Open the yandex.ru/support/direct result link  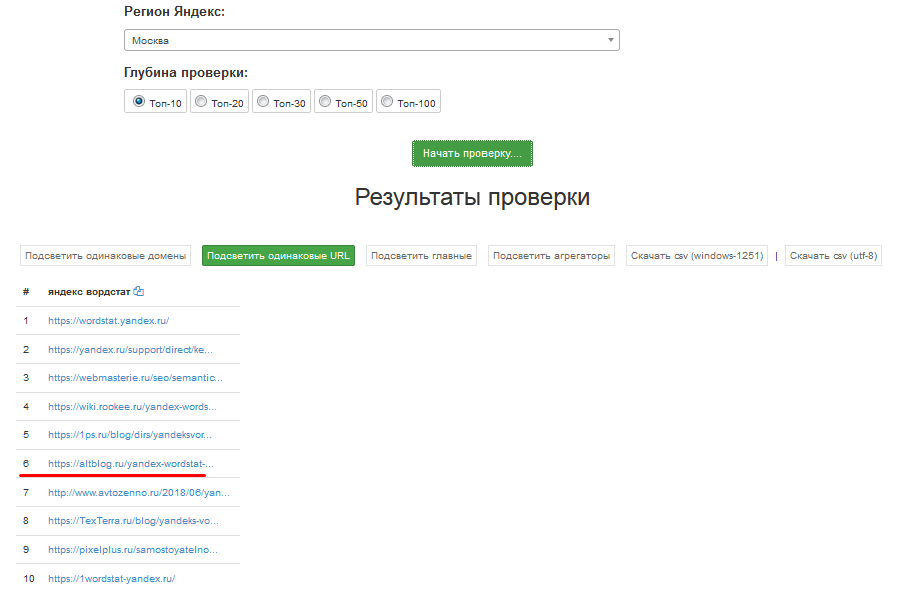pos(130,350)
